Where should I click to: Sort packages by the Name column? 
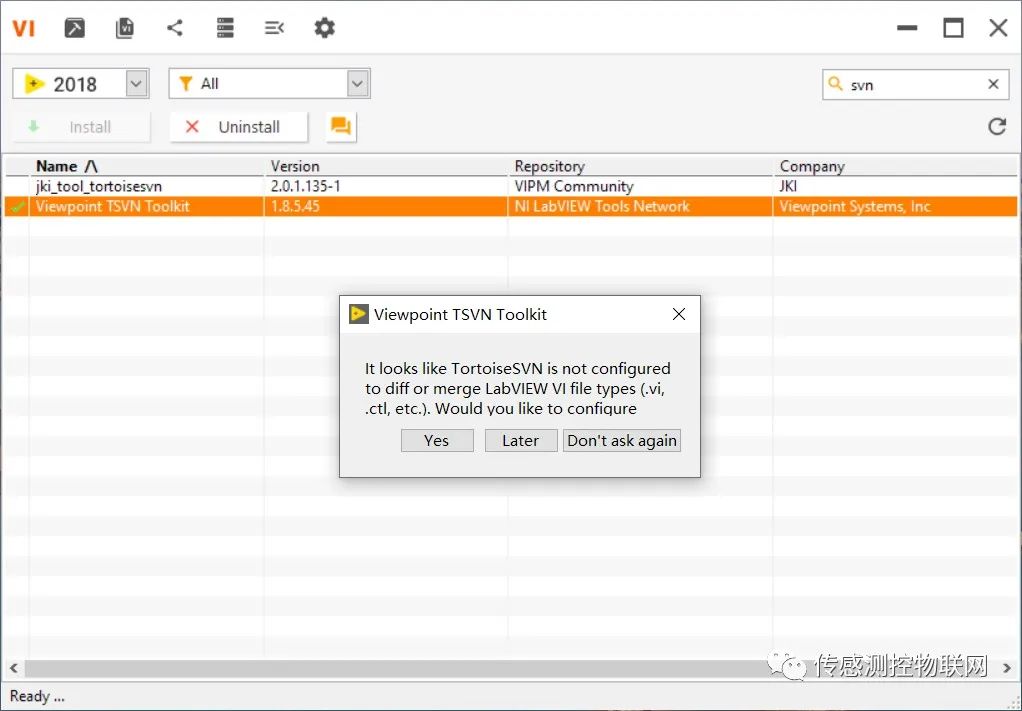pyautogui.click(x=67, y=166)
